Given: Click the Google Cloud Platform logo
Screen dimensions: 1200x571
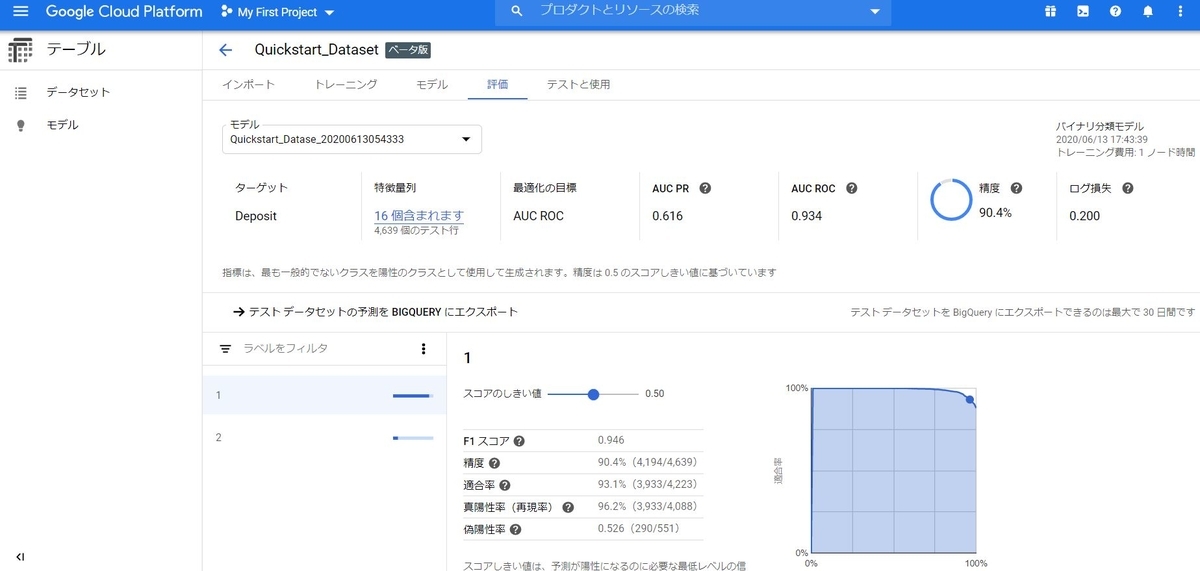Looking at the screenshot, I should (124, 12).
